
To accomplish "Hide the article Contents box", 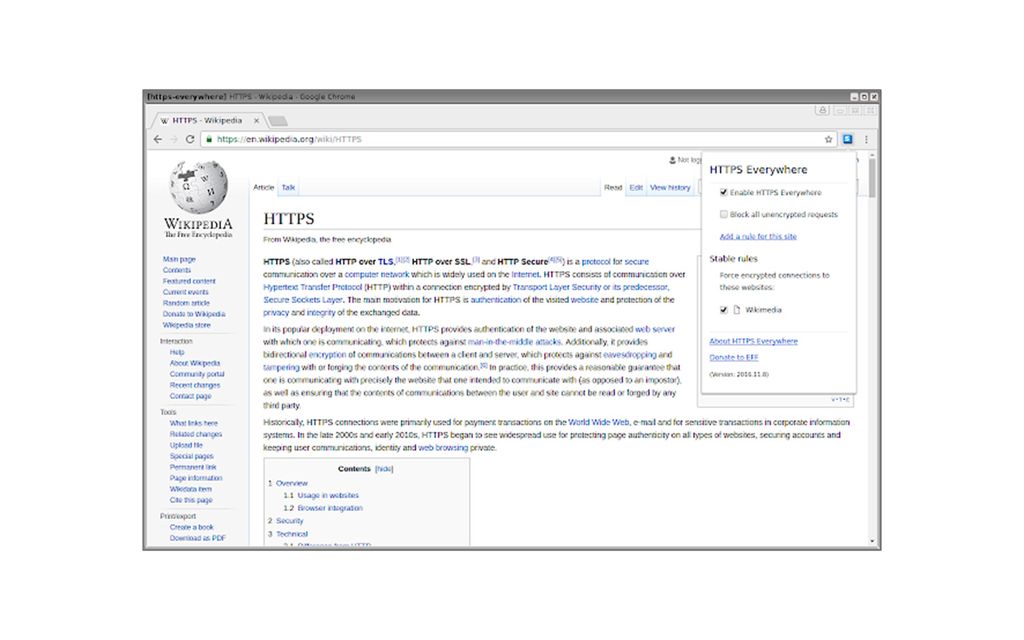I will 383,468.
